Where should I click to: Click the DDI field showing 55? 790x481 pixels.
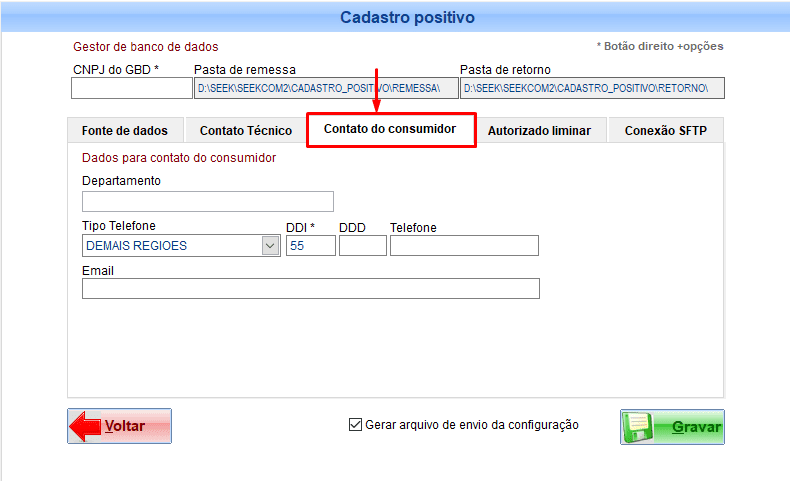[x=311, y=246]
